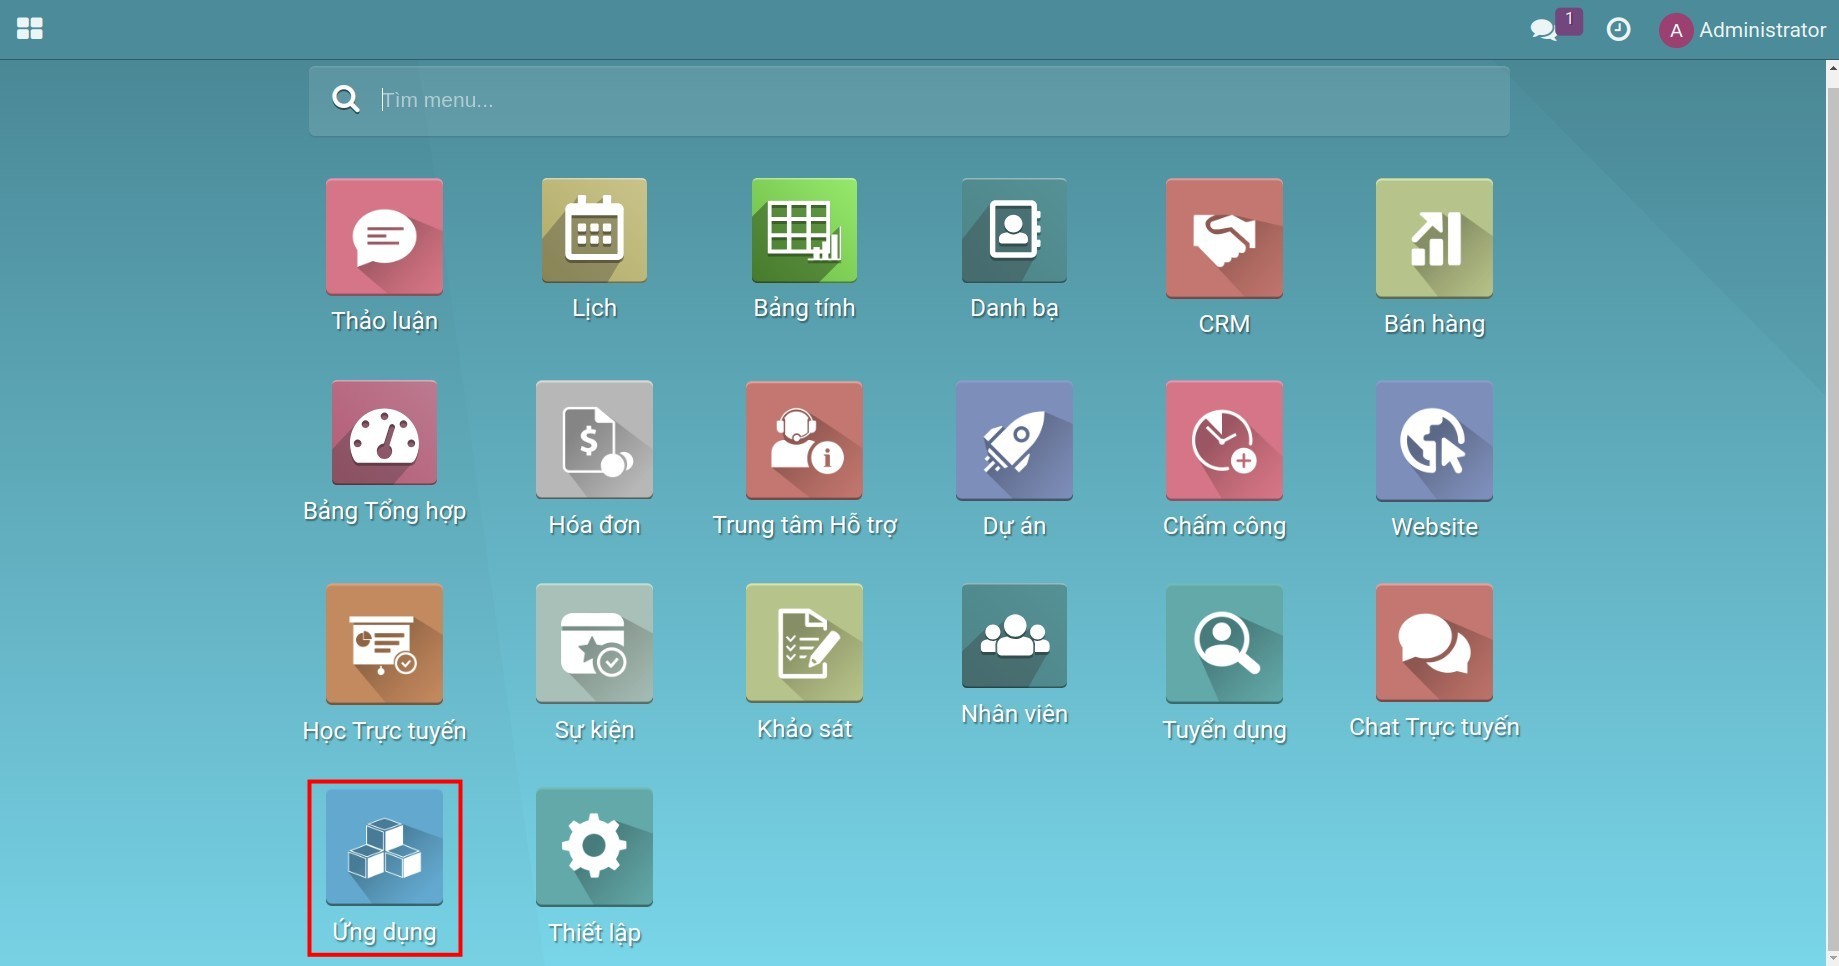Open the Administrator user menu

coord(1742,30)
